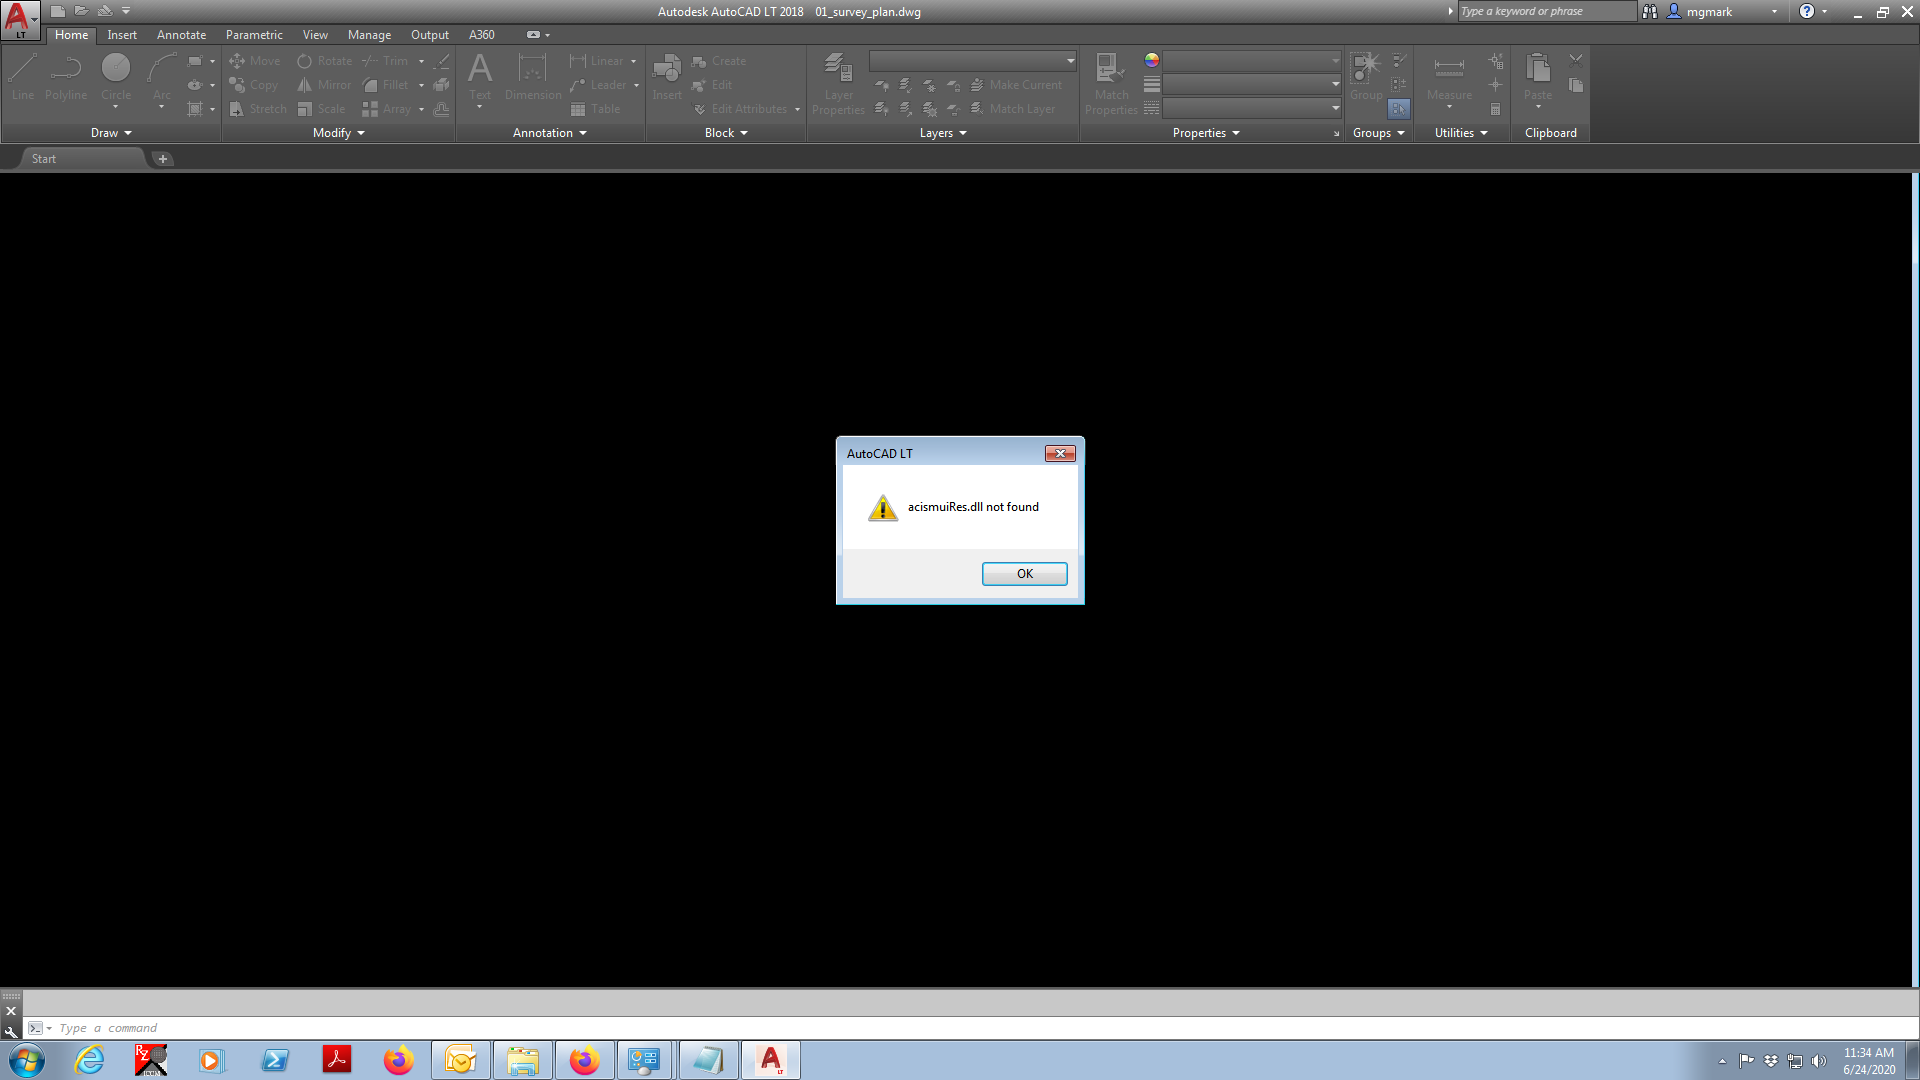Open the View ribbon tab
This screenshot has height=1080, width=1920.
coord(315,35)
